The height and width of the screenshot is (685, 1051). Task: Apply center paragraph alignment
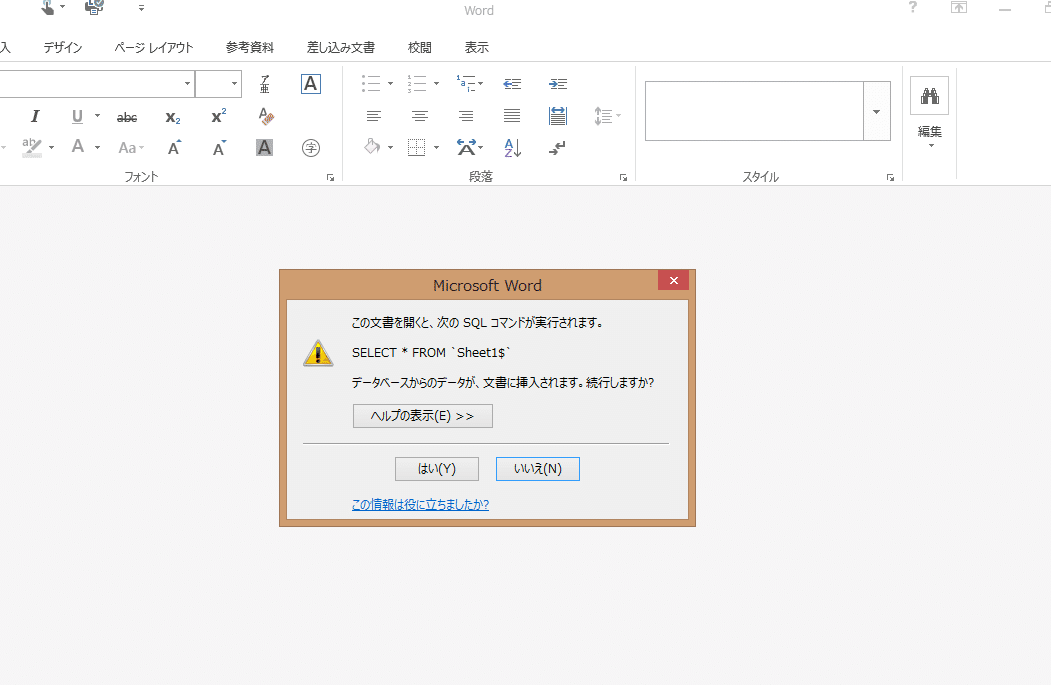click(x=420, y=115)
